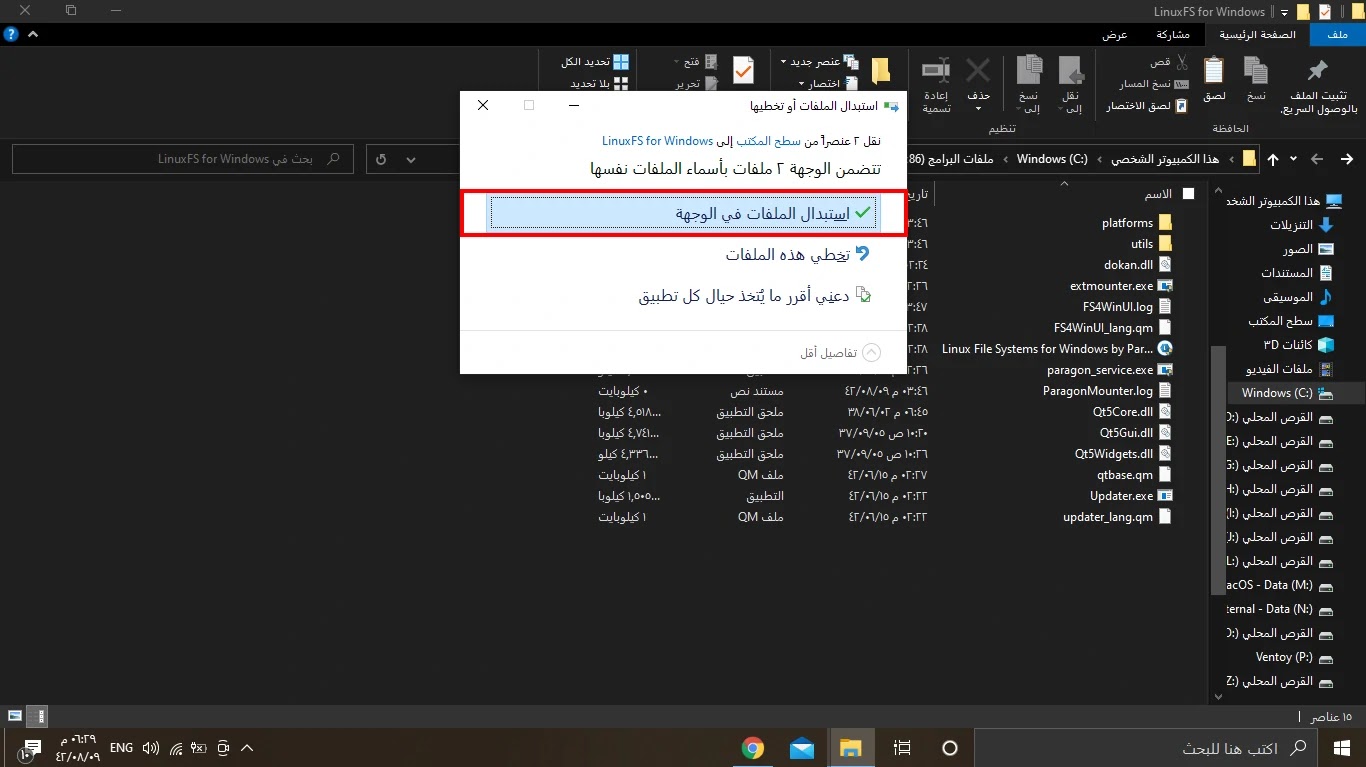Select Music (الموسيقى) in navigation pane
Viewport: 1366px width, 767px height.
click(x=1297, y=297)
